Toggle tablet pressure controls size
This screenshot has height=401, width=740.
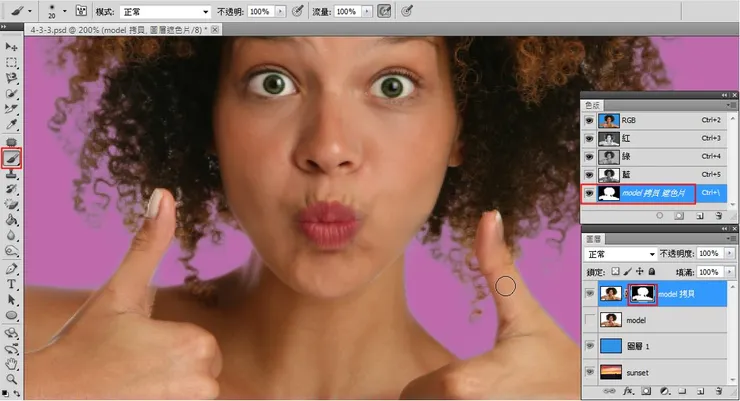(x=406, y=11)
